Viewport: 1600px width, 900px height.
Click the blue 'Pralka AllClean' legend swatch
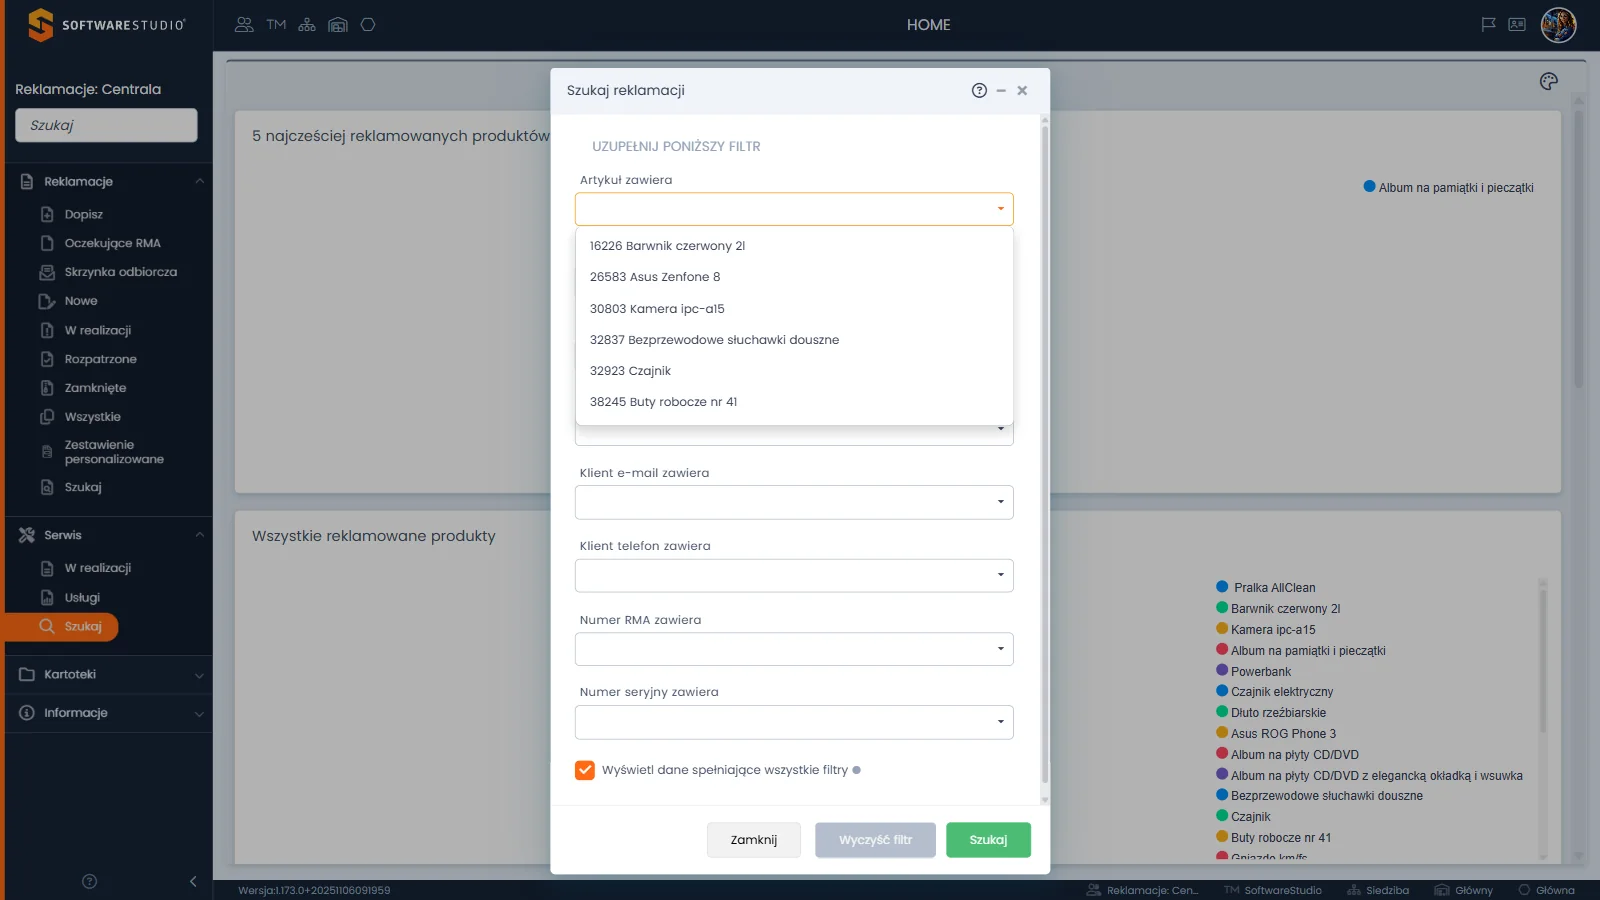tap(1222, 587)
